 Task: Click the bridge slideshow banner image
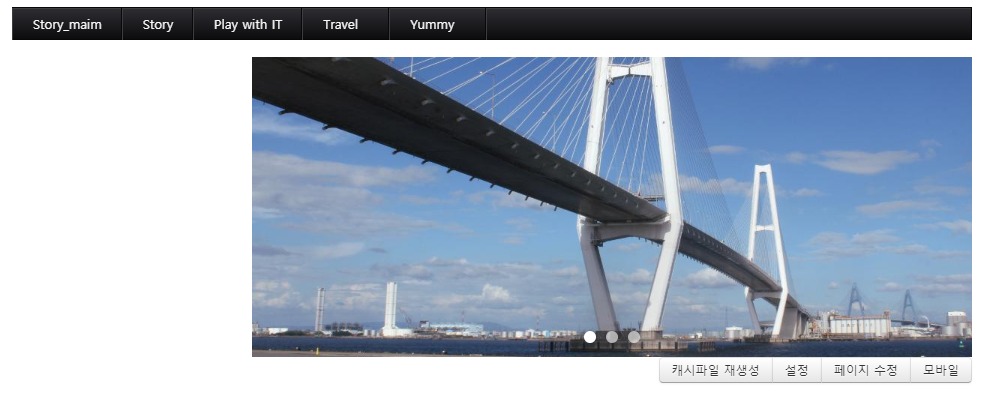point(612,207)
